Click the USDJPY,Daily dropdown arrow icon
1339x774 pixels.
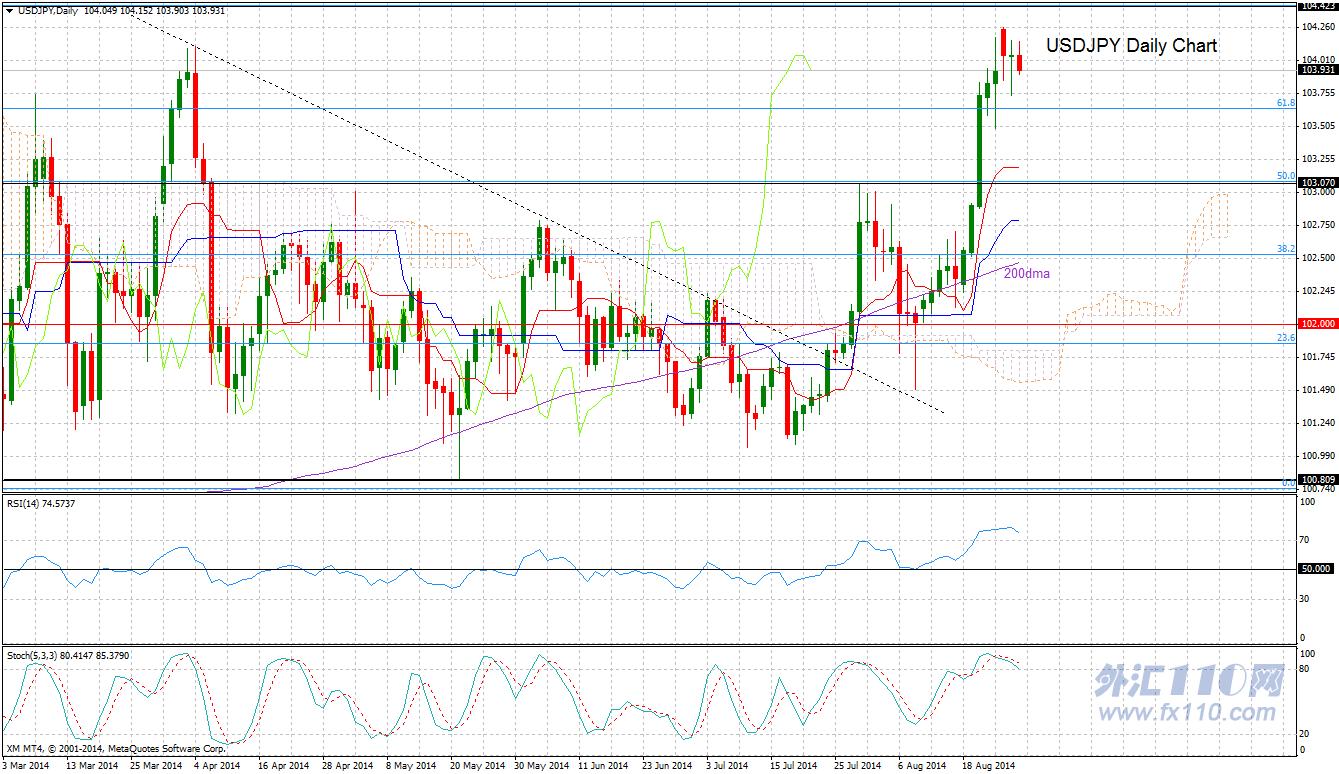pyautogui.click(x=9, y=10)
